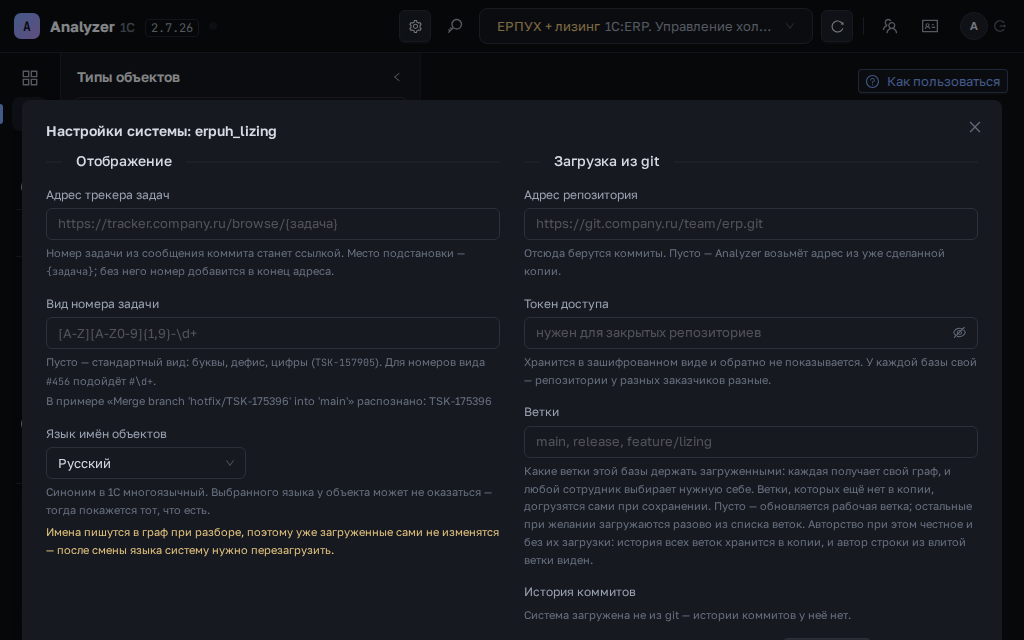Open the Как пользоваться help button
The width and height of the screenshot is (1024, 640).
(x=933, y=82)
